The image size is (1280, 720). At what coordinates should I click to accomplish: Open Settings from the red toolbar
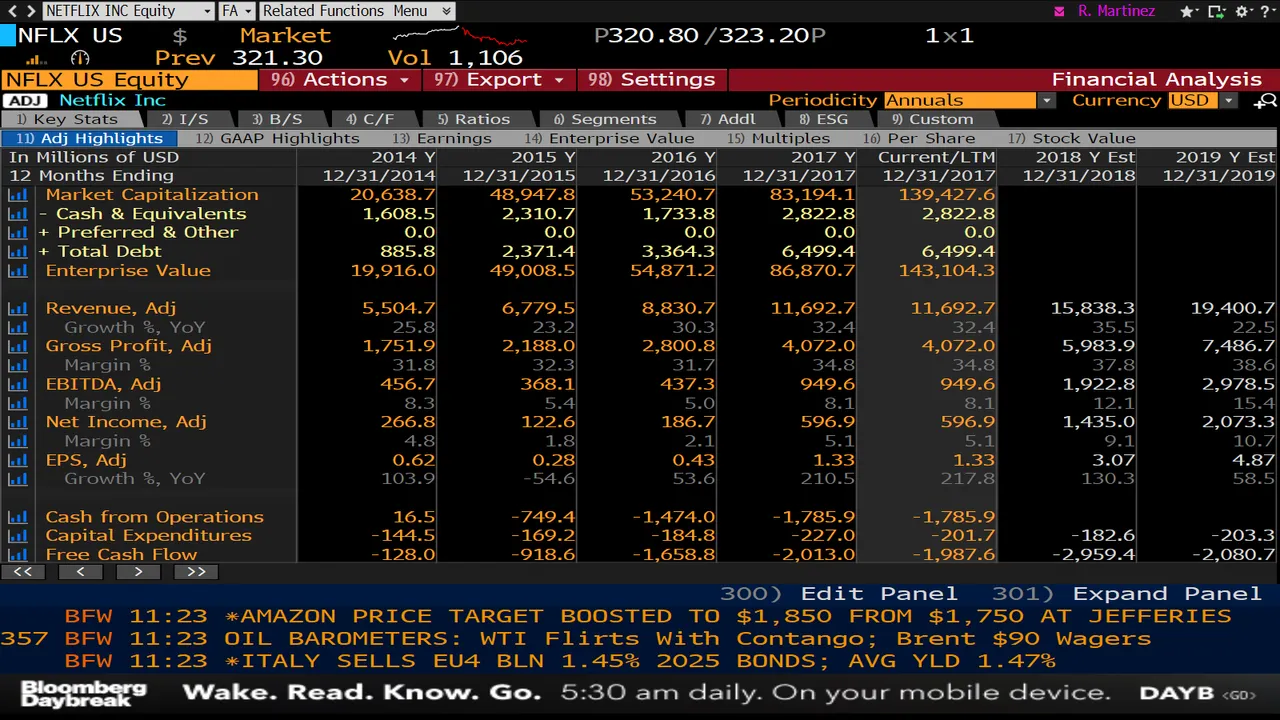pos(651,80)
